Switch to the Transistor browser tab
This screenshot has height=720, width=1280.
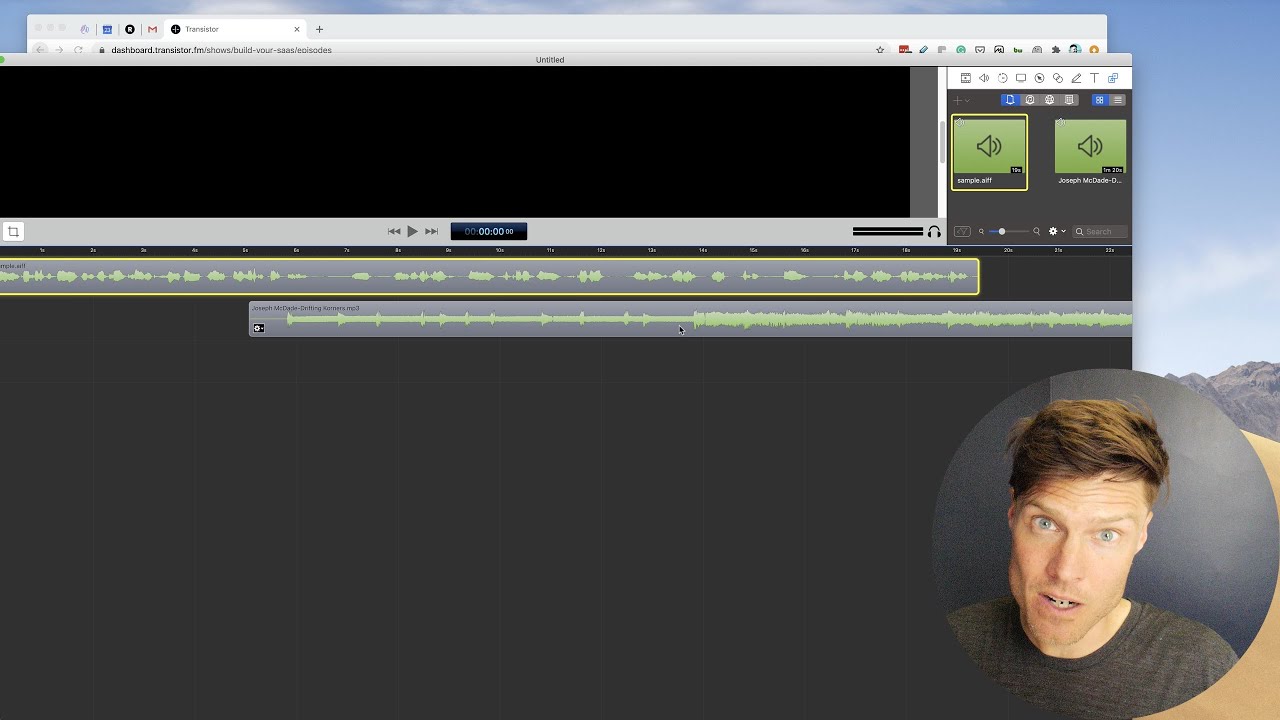click(236, 29)
